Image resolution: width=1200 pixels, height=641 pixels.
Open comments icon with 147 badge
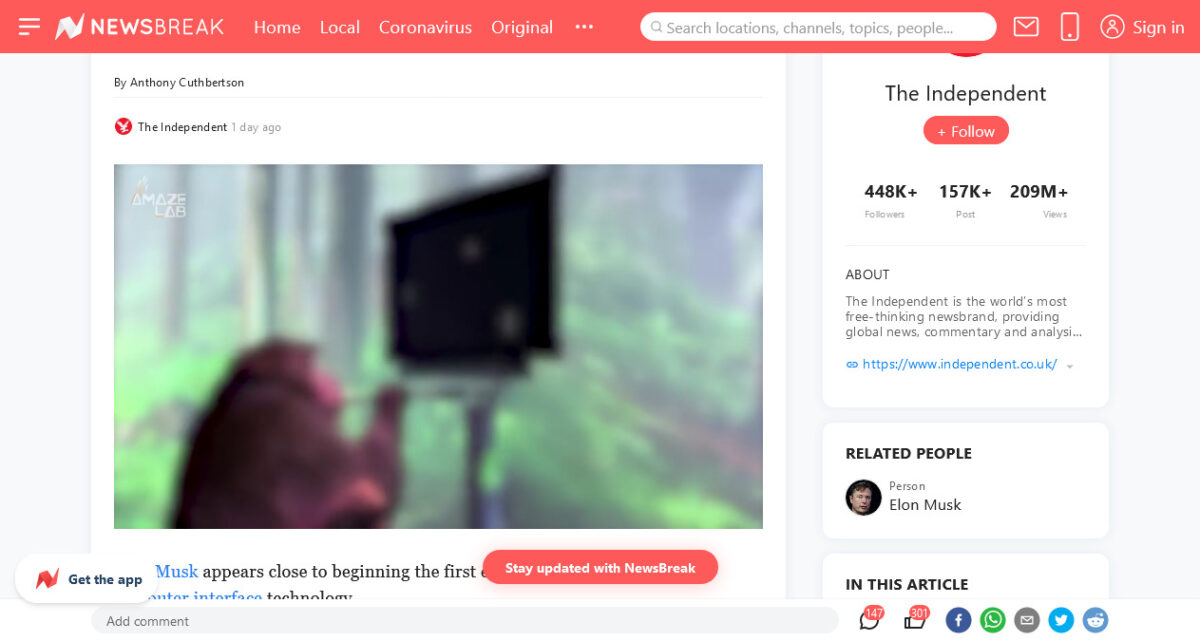tap(871, 619)
